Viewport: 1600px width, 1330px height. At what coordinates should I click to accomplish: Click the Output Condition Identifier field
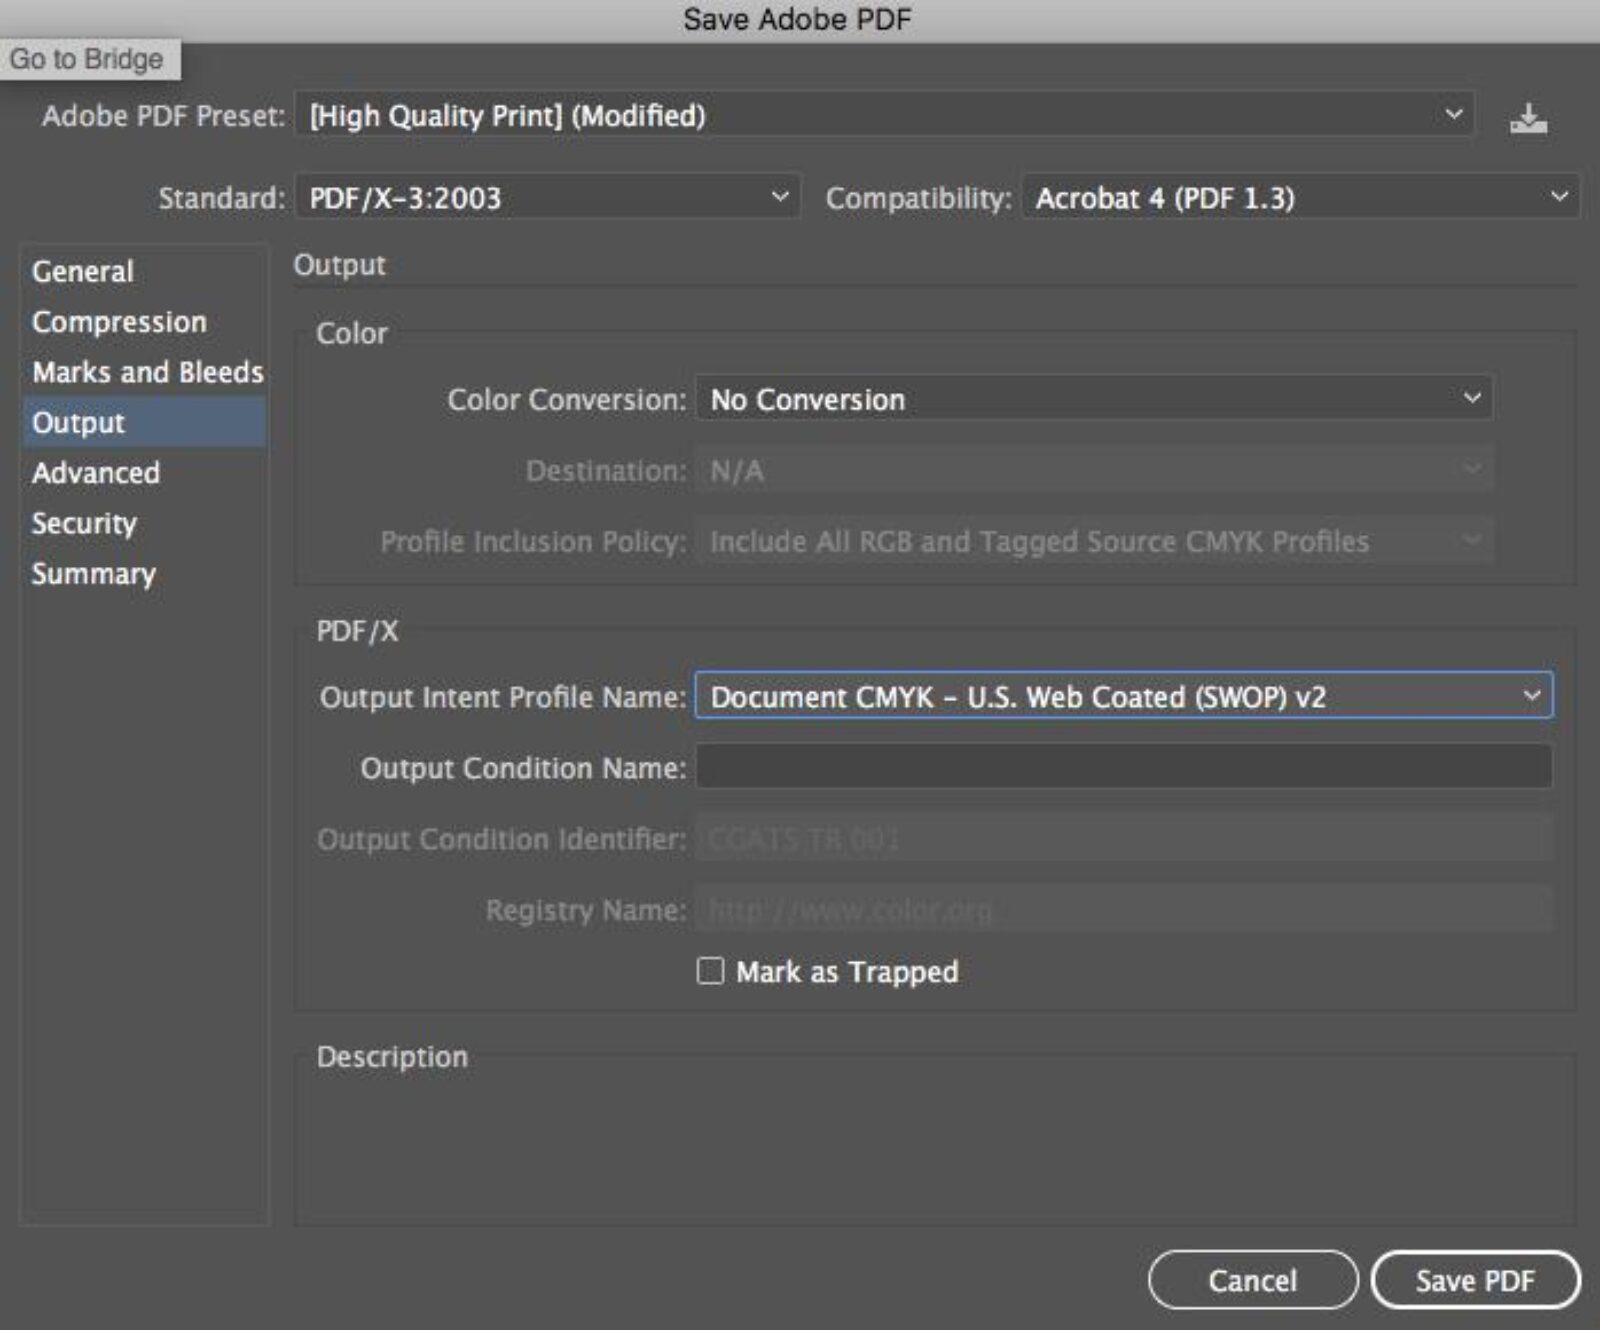click(x=1124, y=838)
